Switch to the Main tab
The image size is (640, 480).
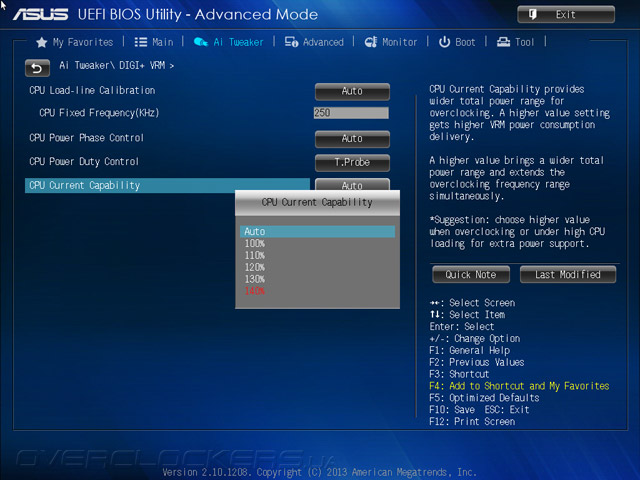(162, 42)
